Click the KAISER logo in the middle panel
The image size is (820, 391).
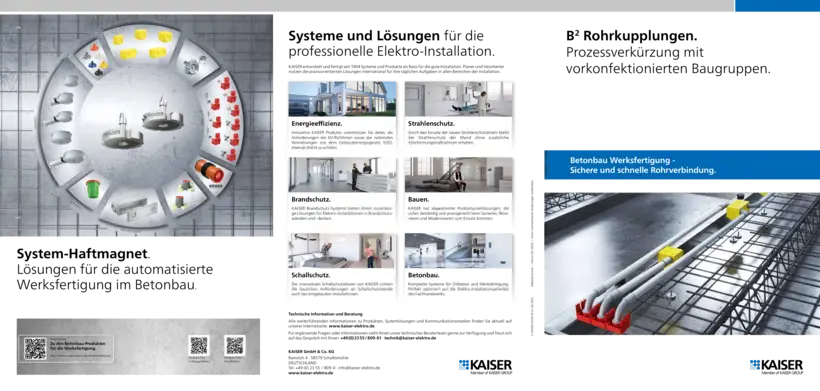coord(485,366)
